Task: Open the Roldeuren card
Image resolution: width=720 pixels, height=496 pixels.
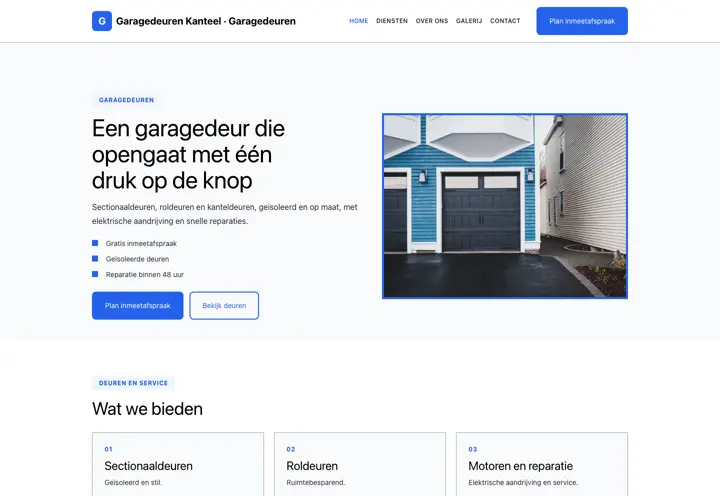Action: pos(360,464)
